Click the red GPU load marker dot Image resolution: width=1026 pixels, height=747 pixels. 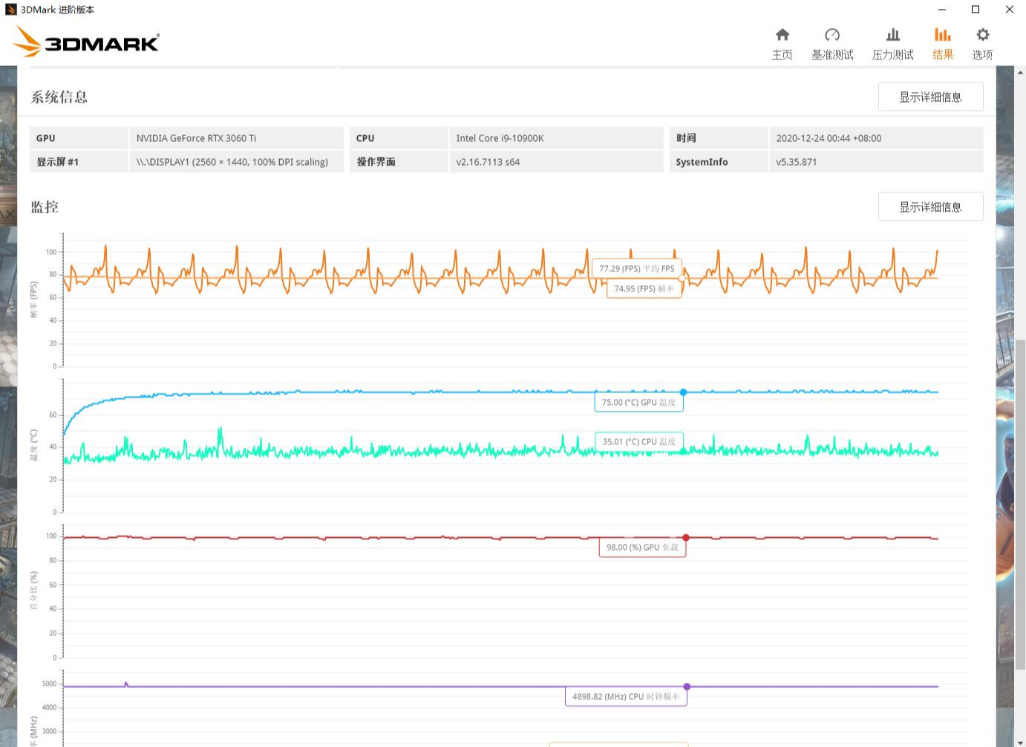[x=686, y=538]
